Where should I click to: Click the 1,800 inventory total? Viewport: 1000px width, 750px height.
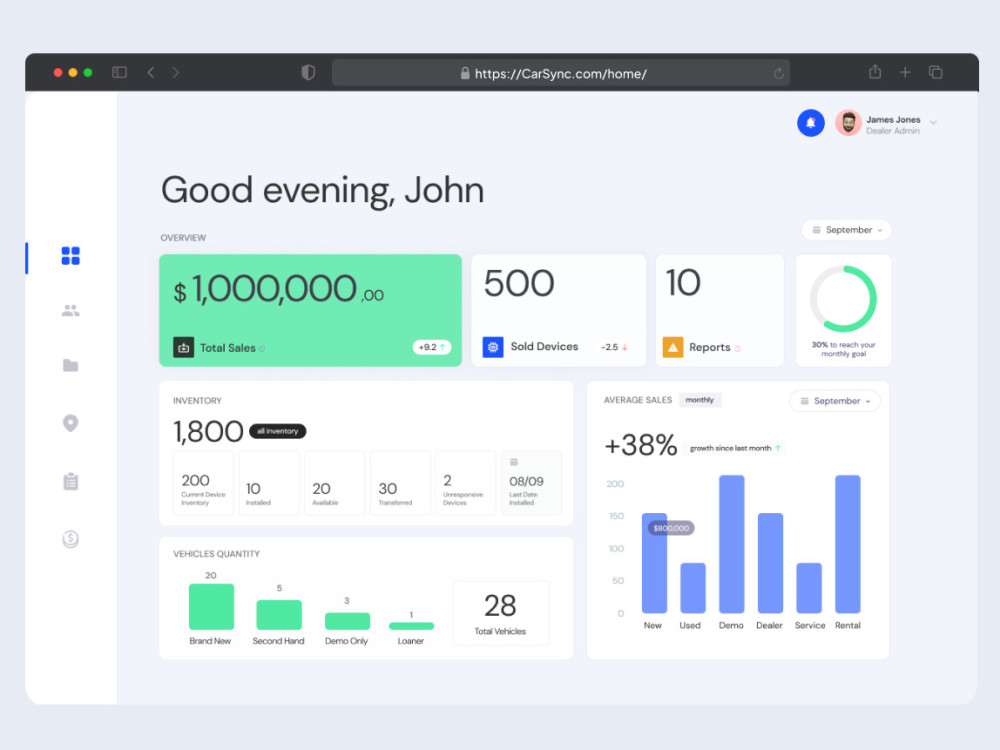208,432
